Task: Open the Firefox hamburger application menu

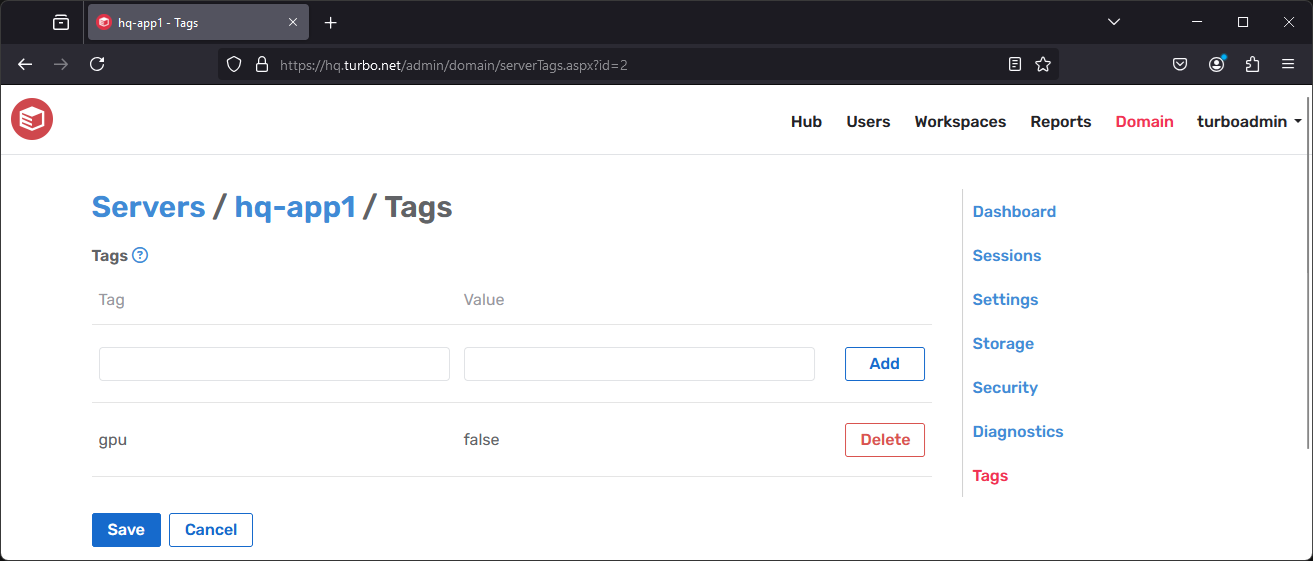Action: coord(1288,64)
